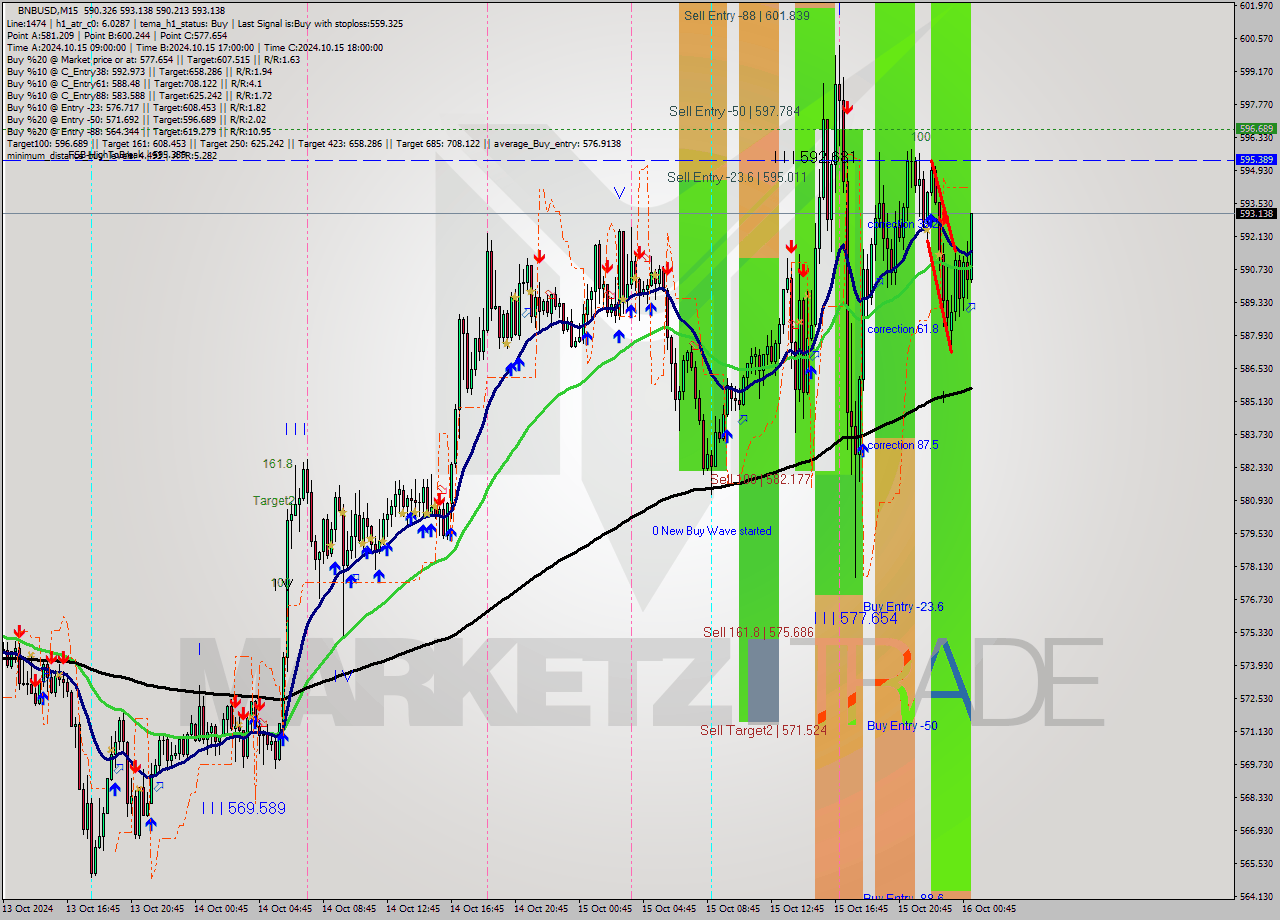The width and height of the screenshot is (1280, 920).
Task: Click the 'correction 87.5' label
Action: point(903,445)
